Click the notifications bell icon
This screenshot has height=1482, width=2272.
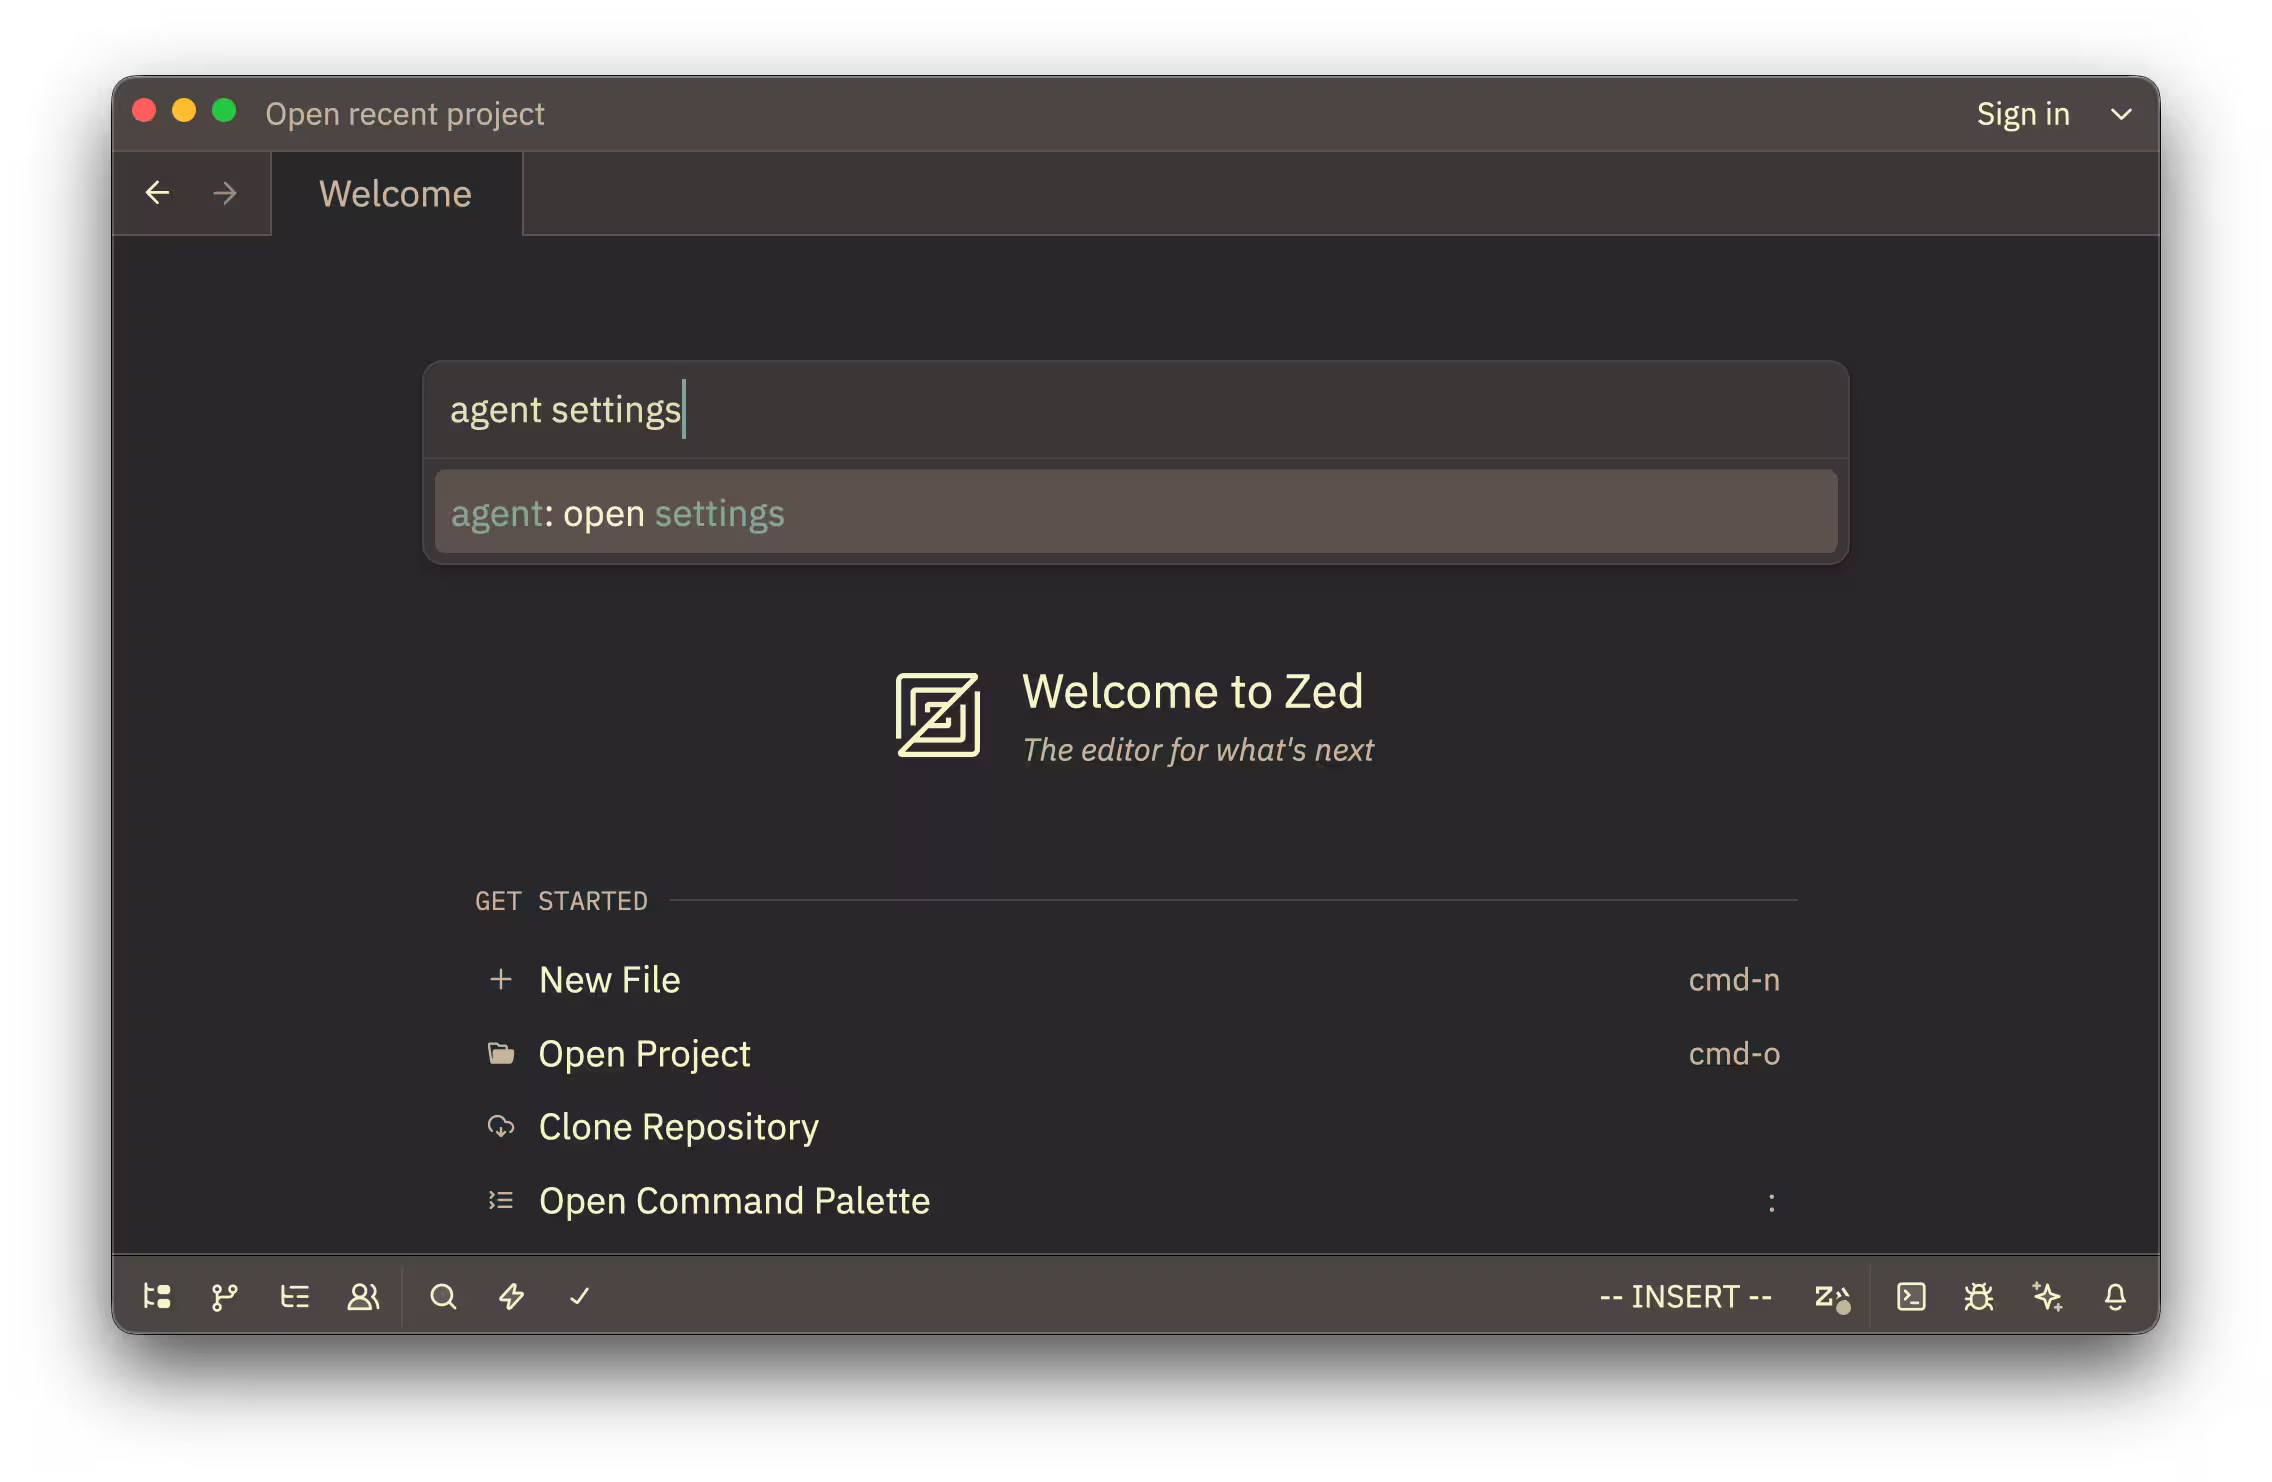(2115, 1296)
